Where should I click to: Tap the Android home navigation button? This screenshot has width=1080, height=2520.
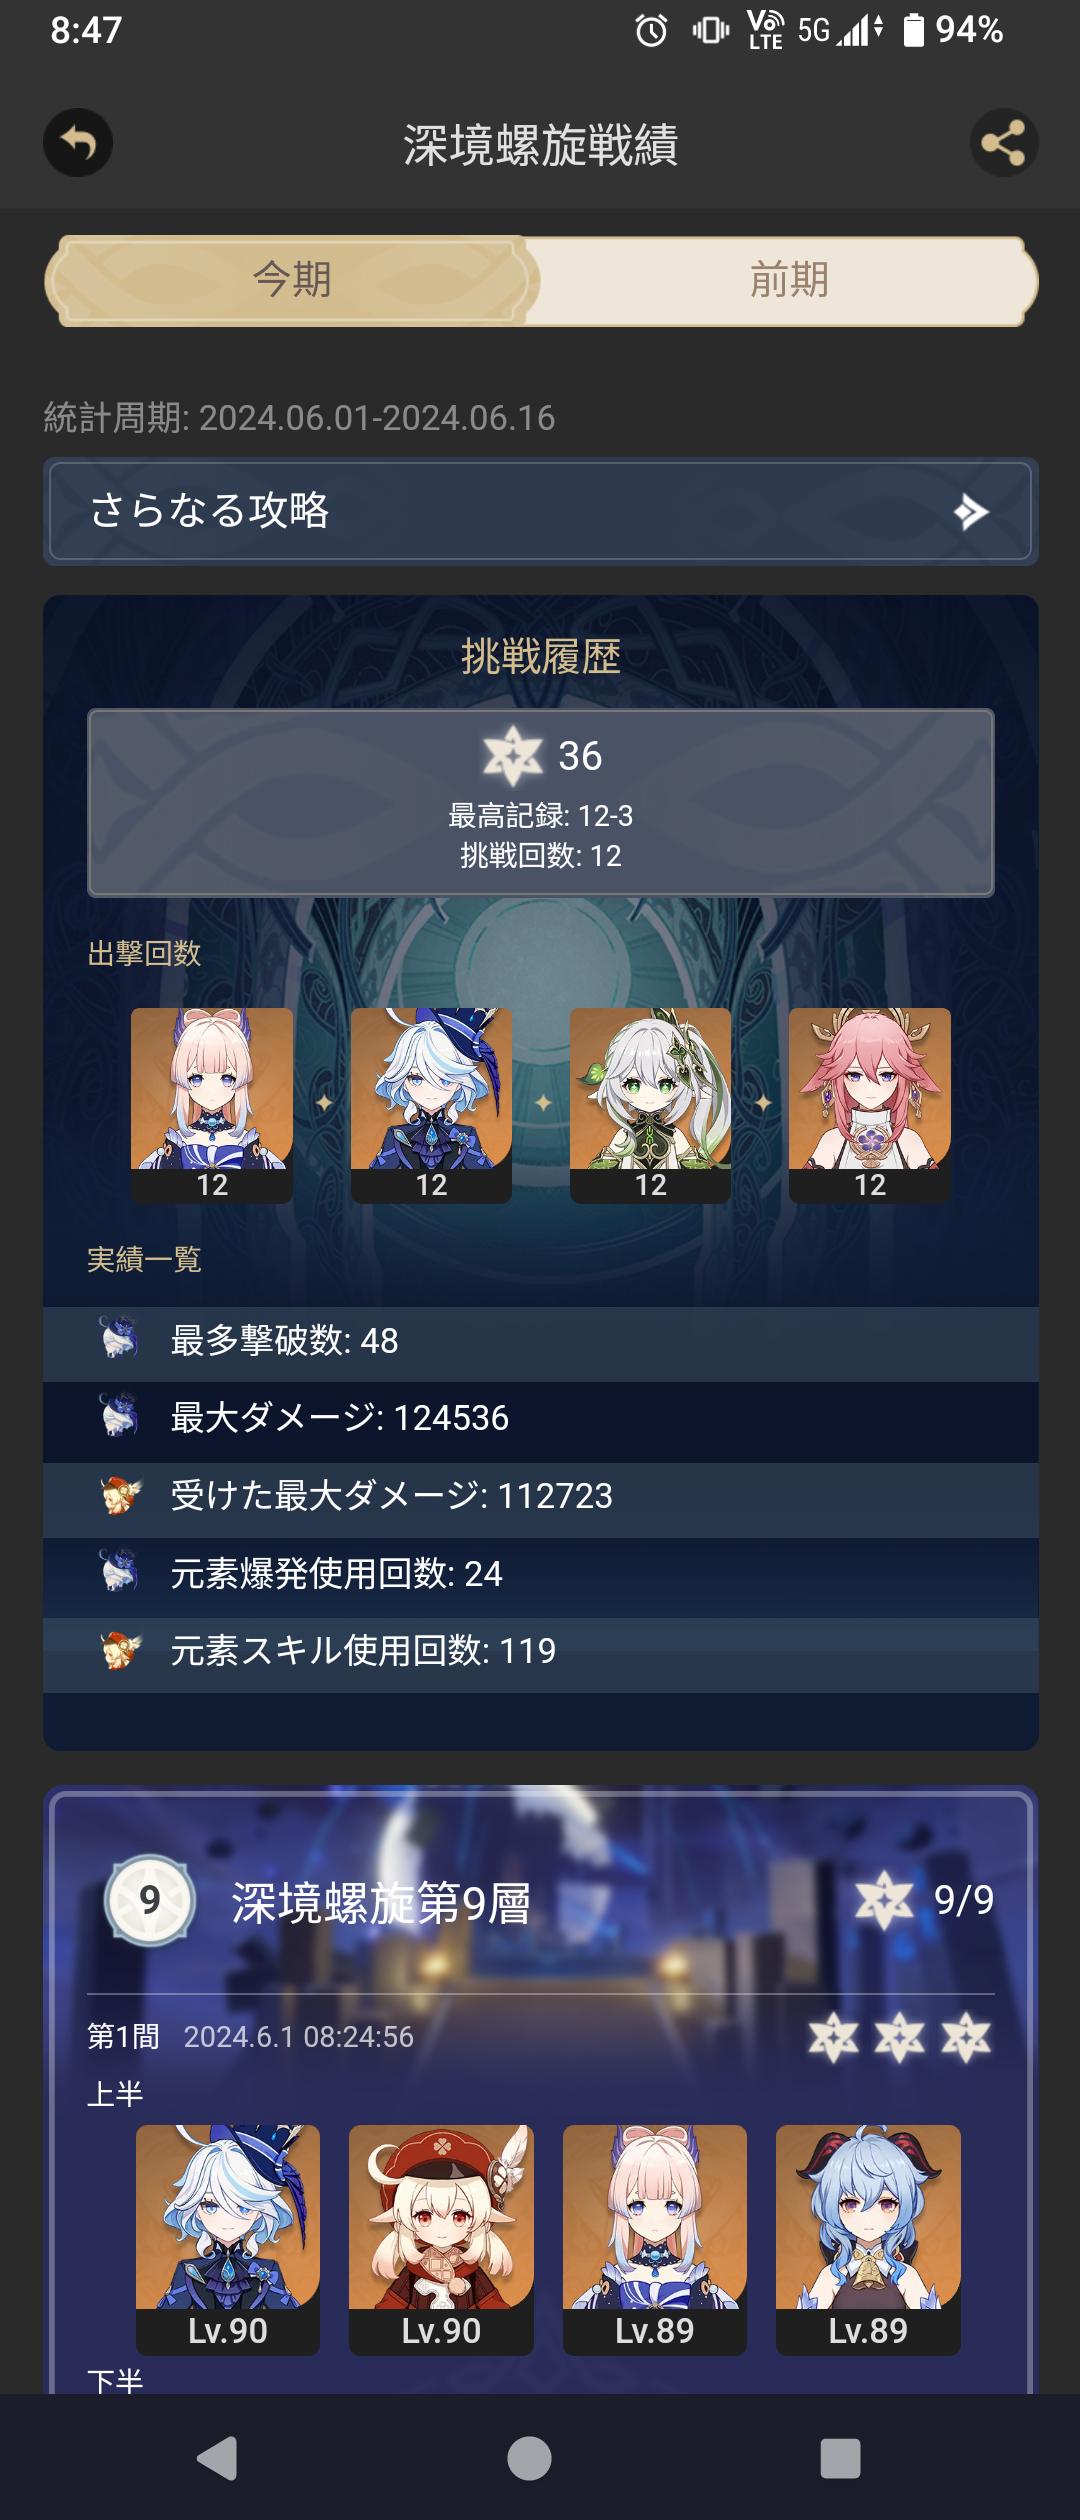click(529, 2458)
